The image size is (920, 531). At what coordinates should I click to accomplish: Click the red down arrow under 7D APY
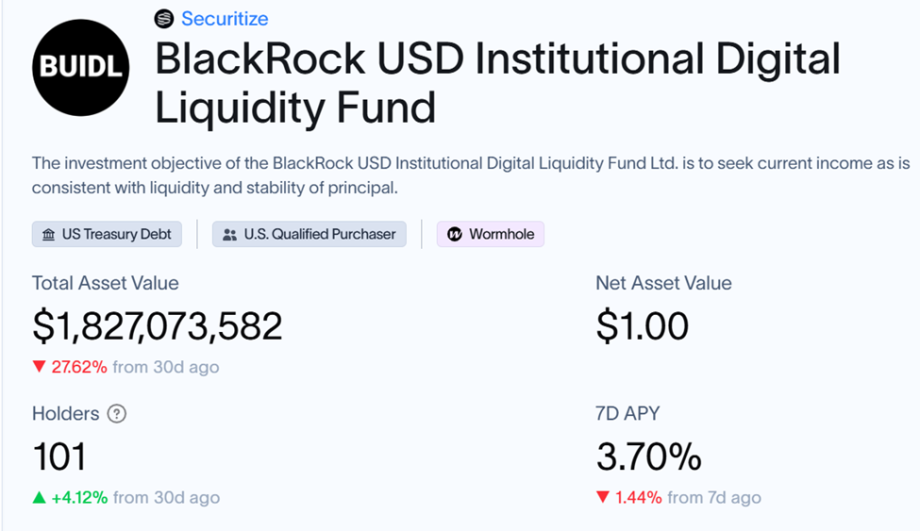pyautogui.click(x=602, y=497)
